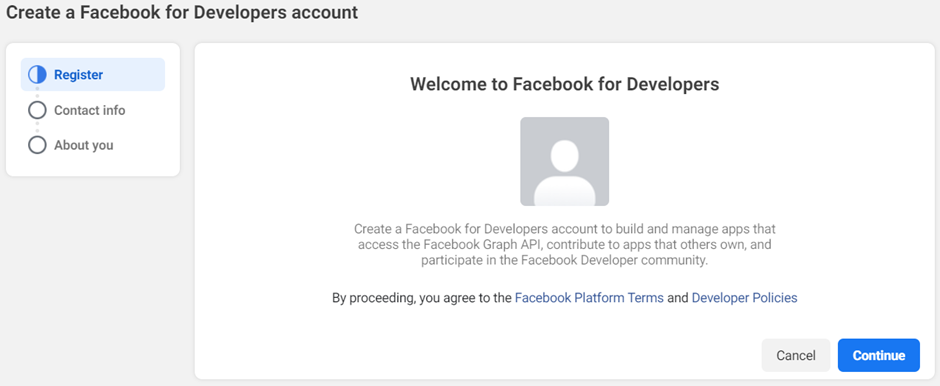Screen dimensions: 940x386
Task: Open the Contact info step
Action: [90, 110]
